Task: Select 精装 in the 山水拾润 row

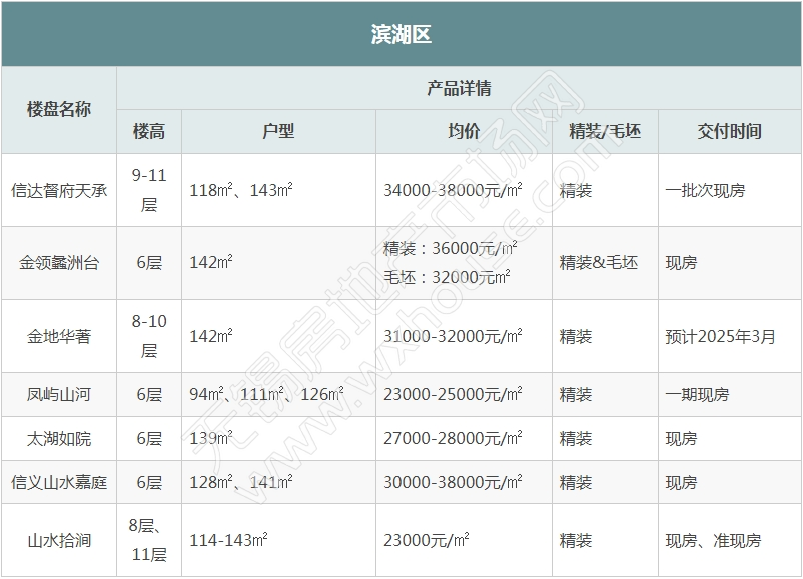Action: click(576, 541)
